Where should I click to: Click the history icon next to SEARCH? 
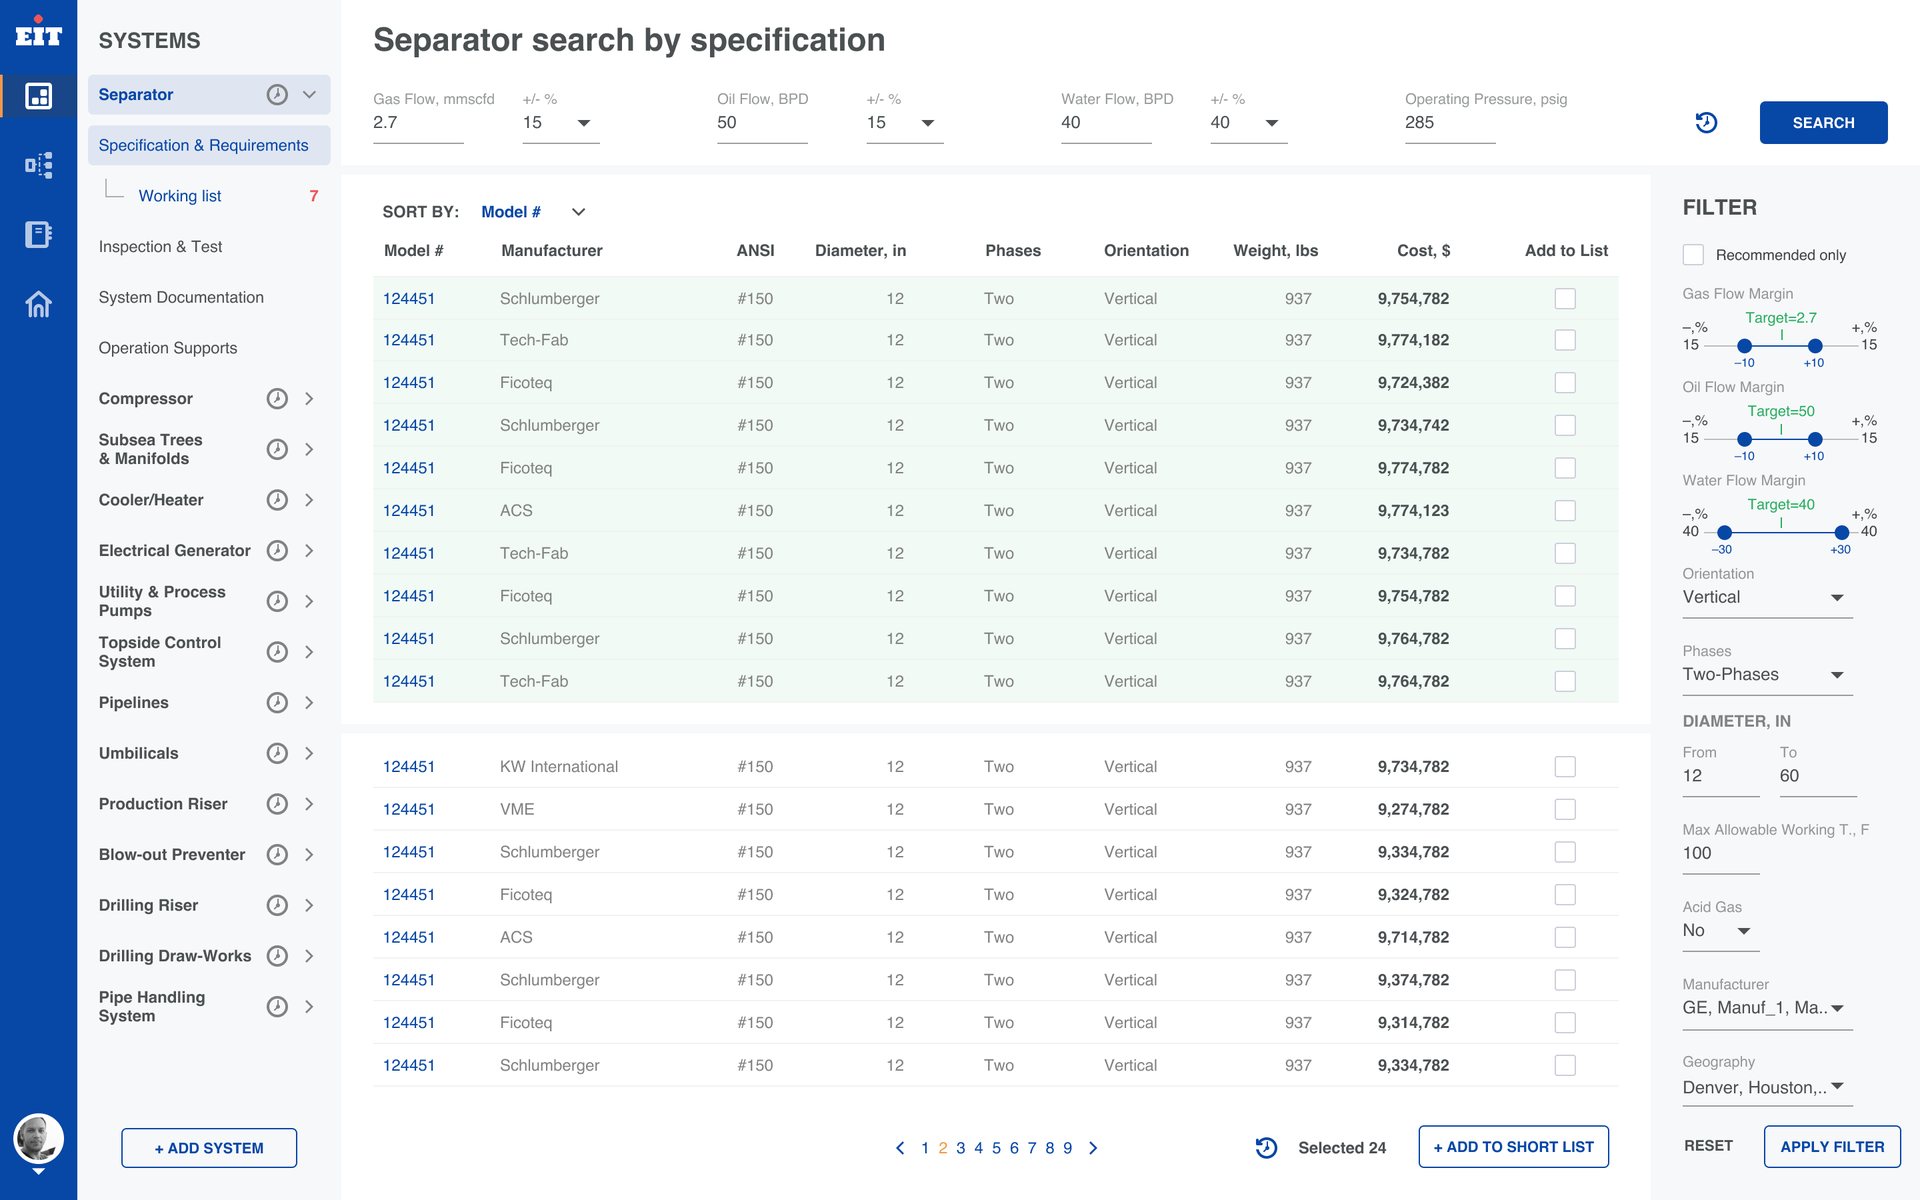[x=1706, y=123]
